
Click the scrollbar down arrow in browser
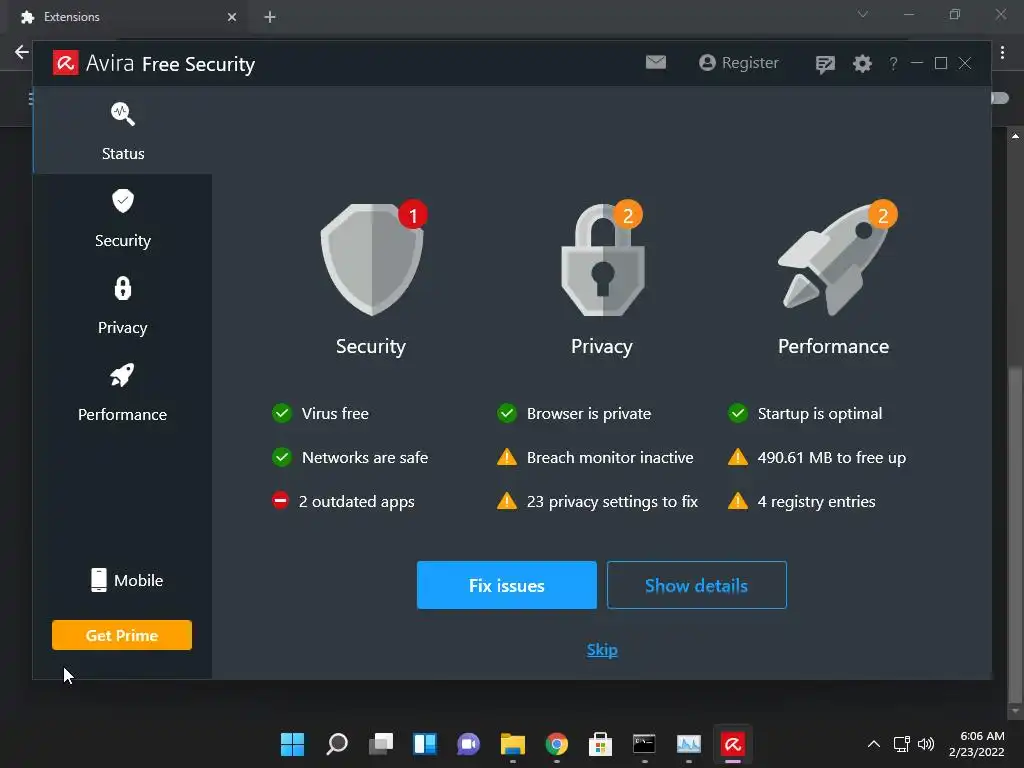point(1015,711)
